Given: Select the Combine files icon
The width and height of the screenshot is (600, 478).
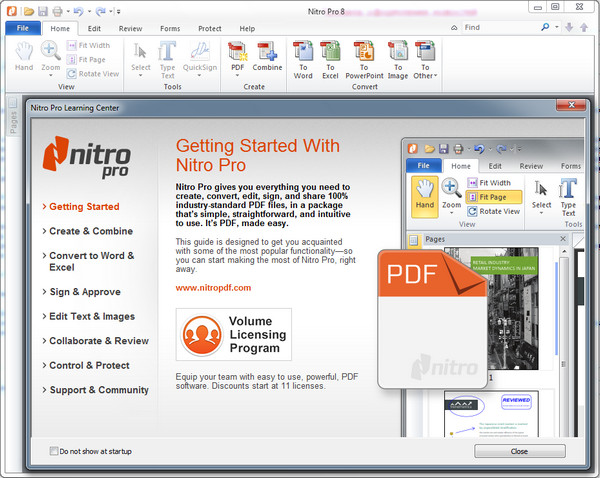Looking at the screenshot, I should (x=267, y=57).
